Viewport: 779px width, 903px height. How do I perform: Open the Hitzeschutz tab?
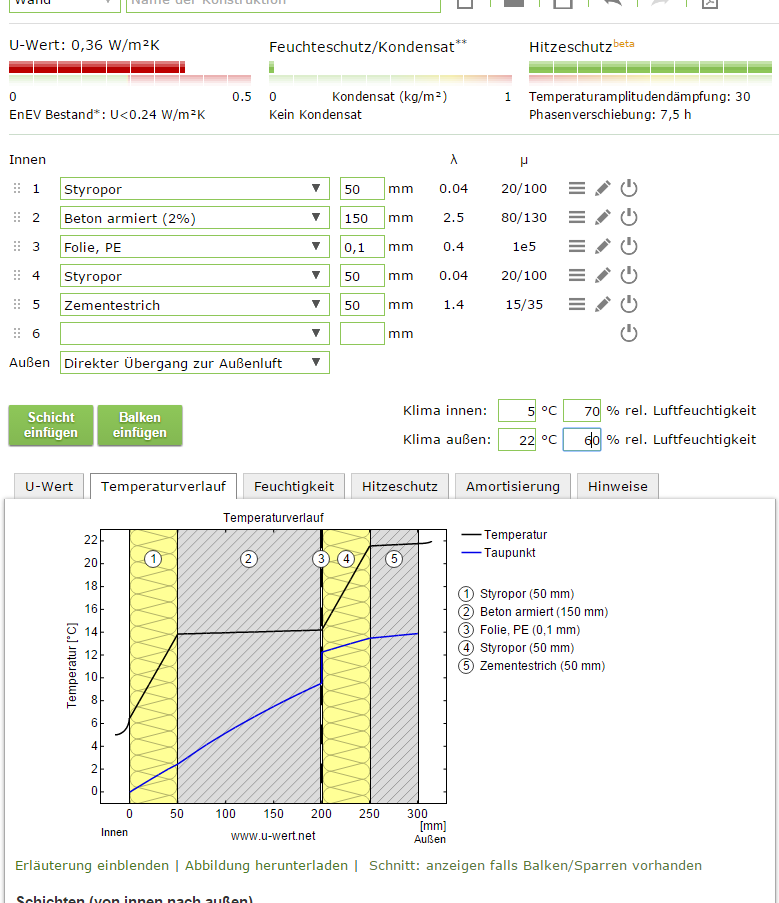pyautogui.click(x=399, y=486)
